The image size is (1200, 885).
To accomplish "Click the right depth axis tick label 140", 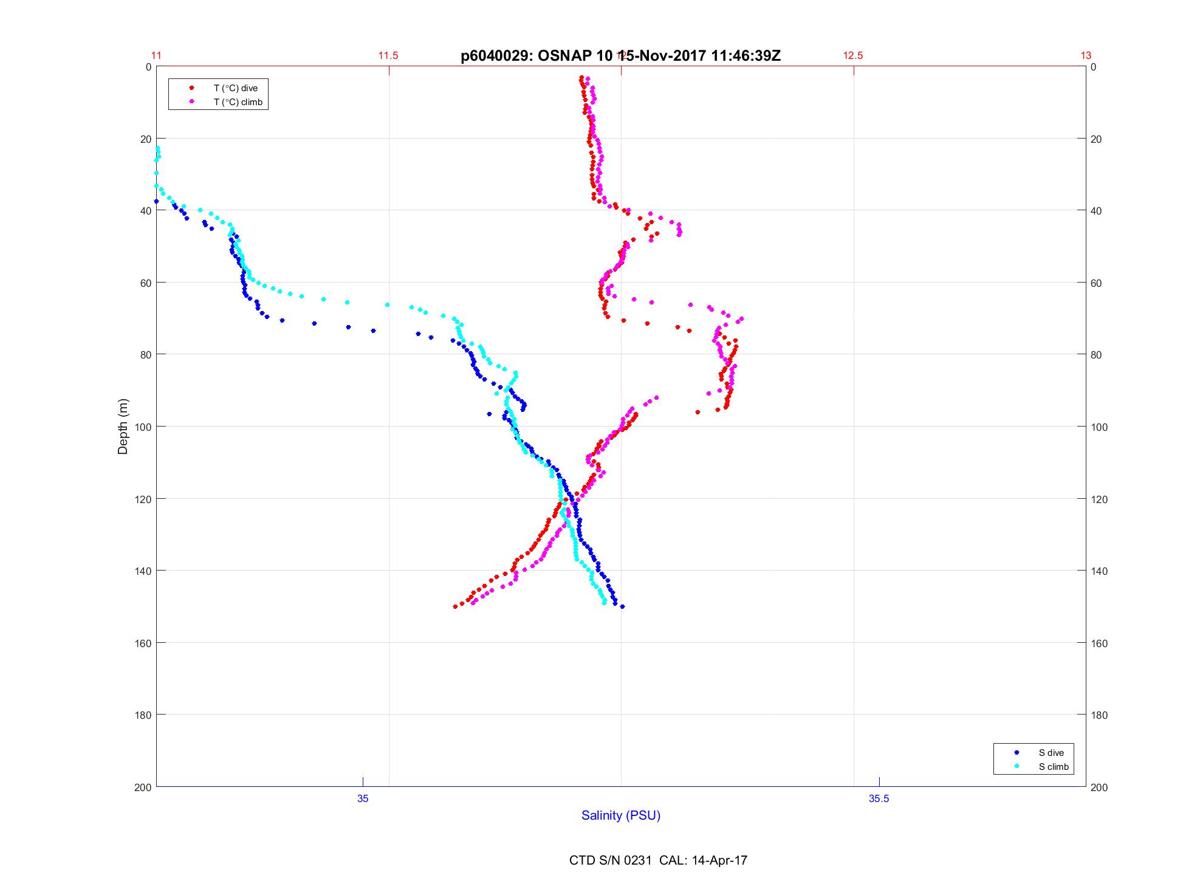I will 1100,571.
